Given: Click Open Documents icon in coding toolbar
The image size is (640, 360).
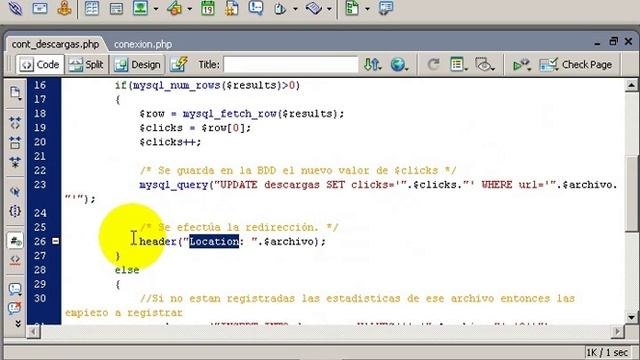Looking at the screenshot, I should pyautogui.click(x=15, y=93).
